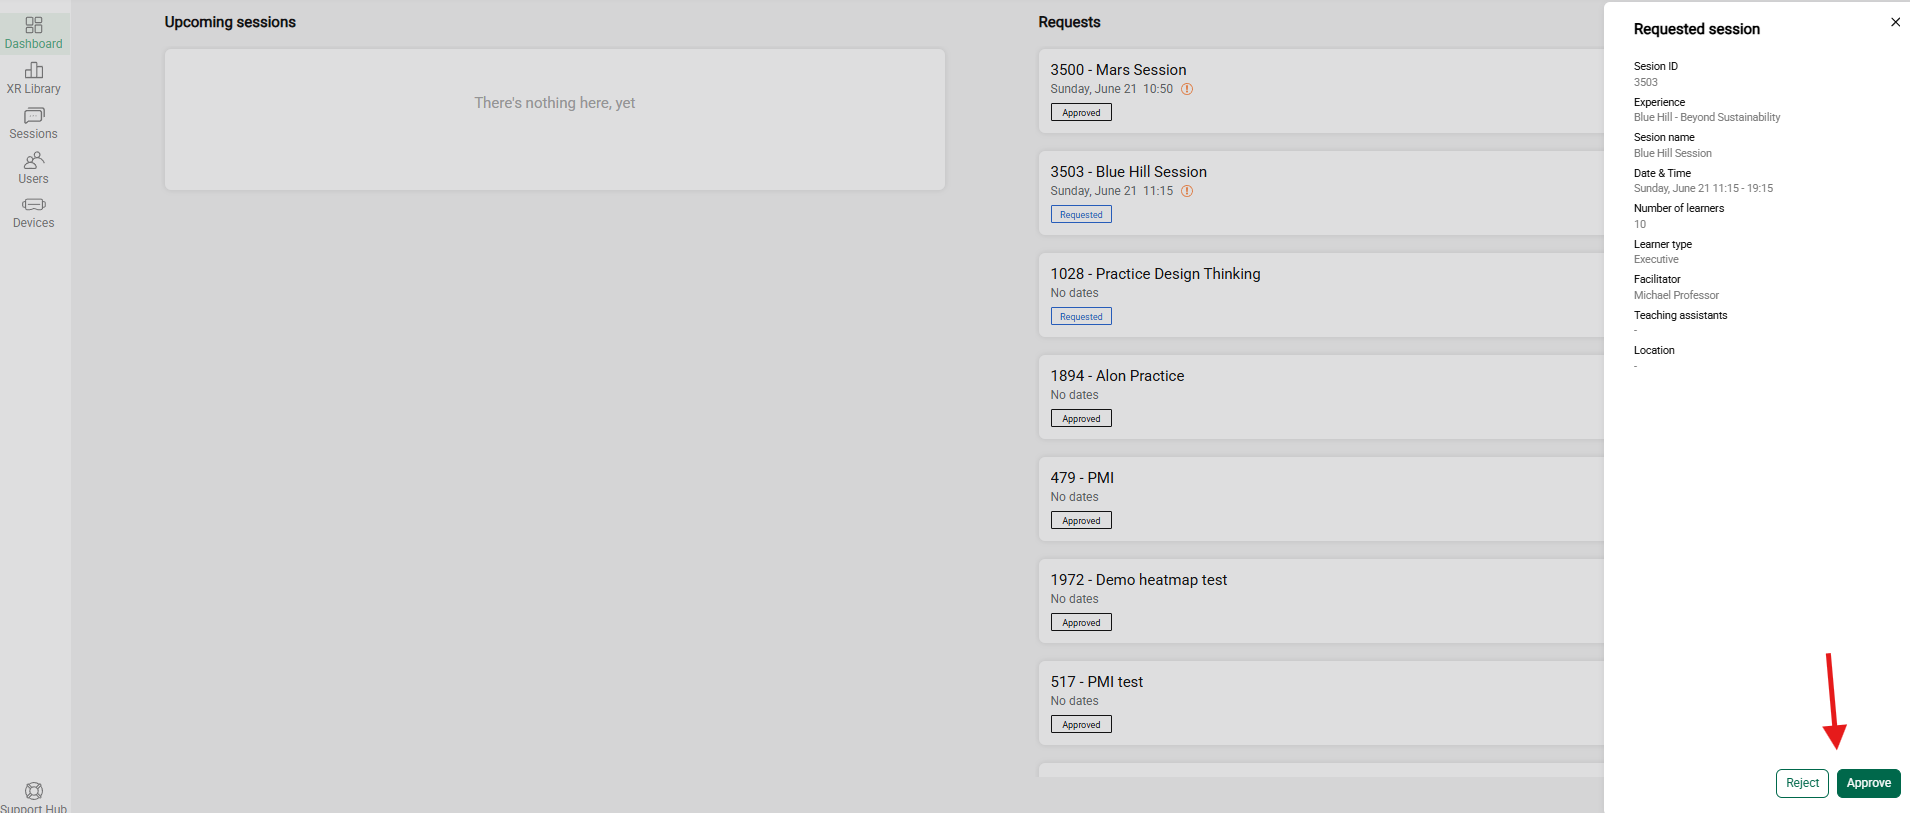Select the Devices menu label

[x=34, y=223]
